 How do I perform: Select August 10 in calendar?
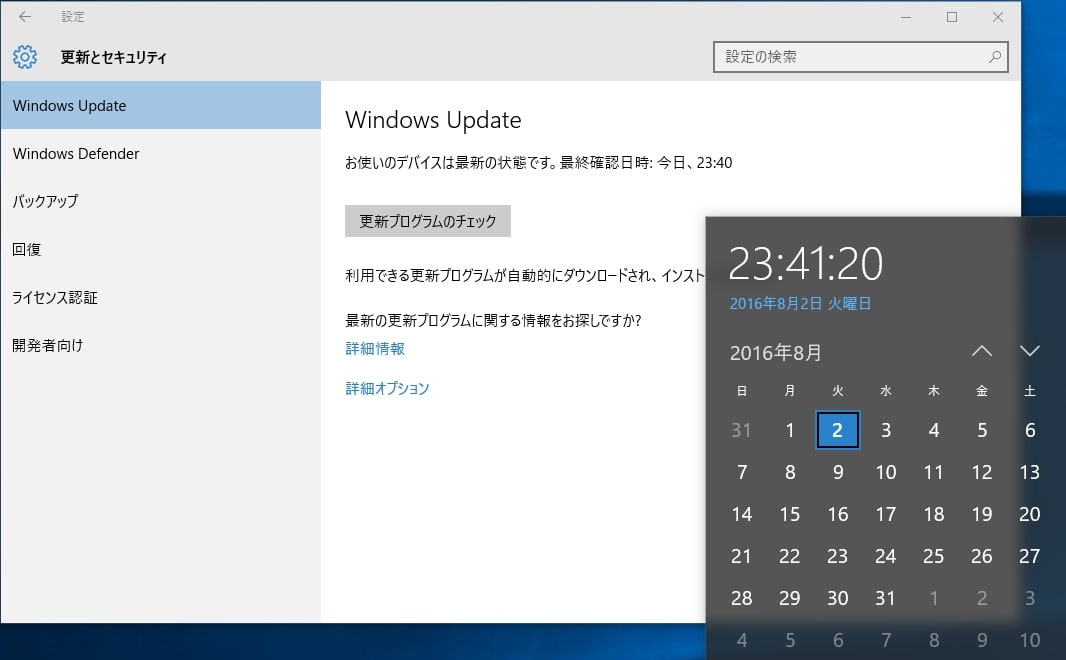tap(886, 472)
